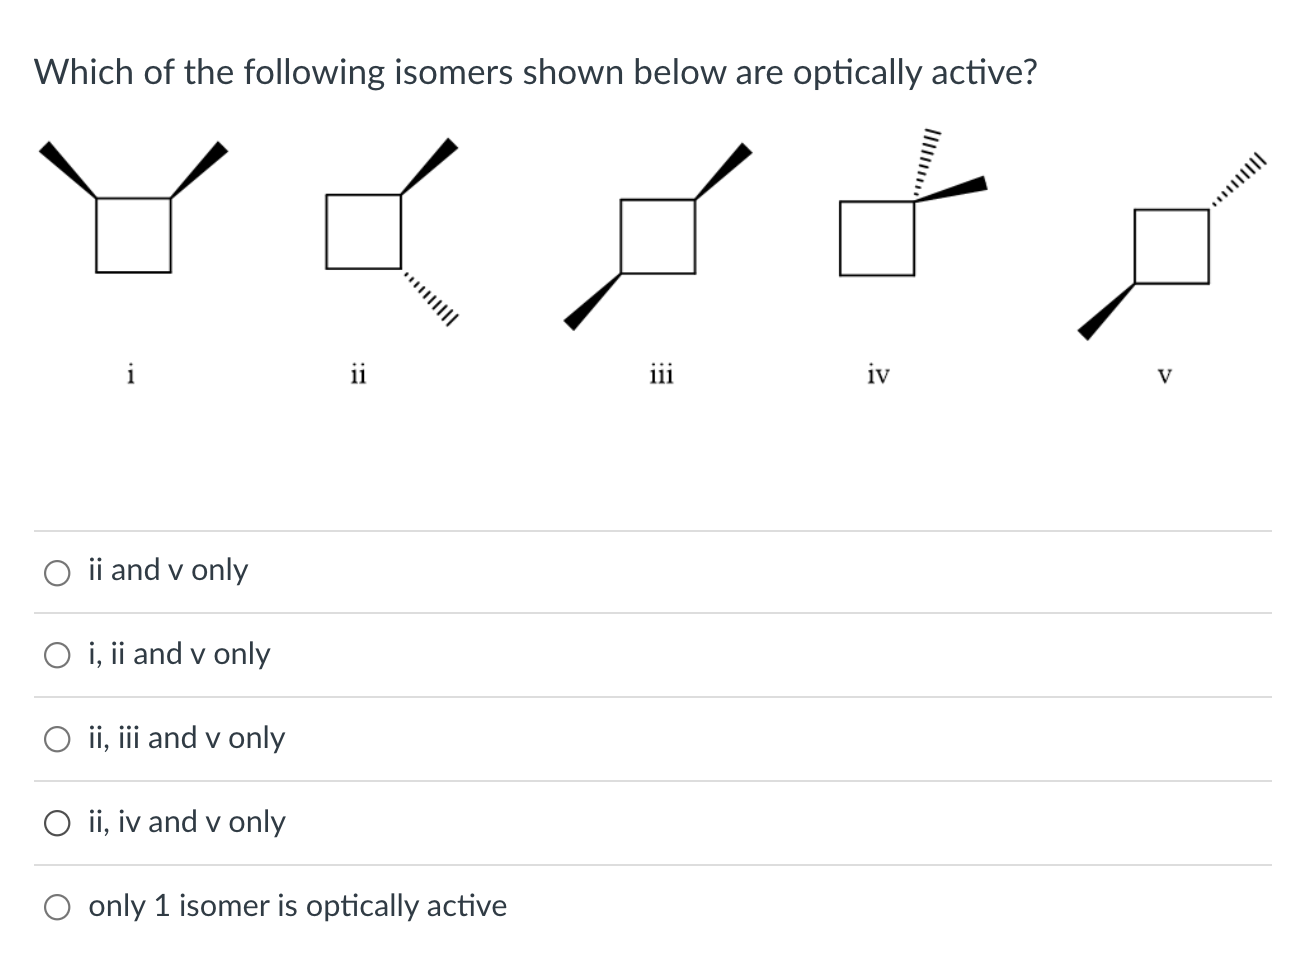
Task: Click the text 'ii and v only'
Action: (x=168, y=570)
